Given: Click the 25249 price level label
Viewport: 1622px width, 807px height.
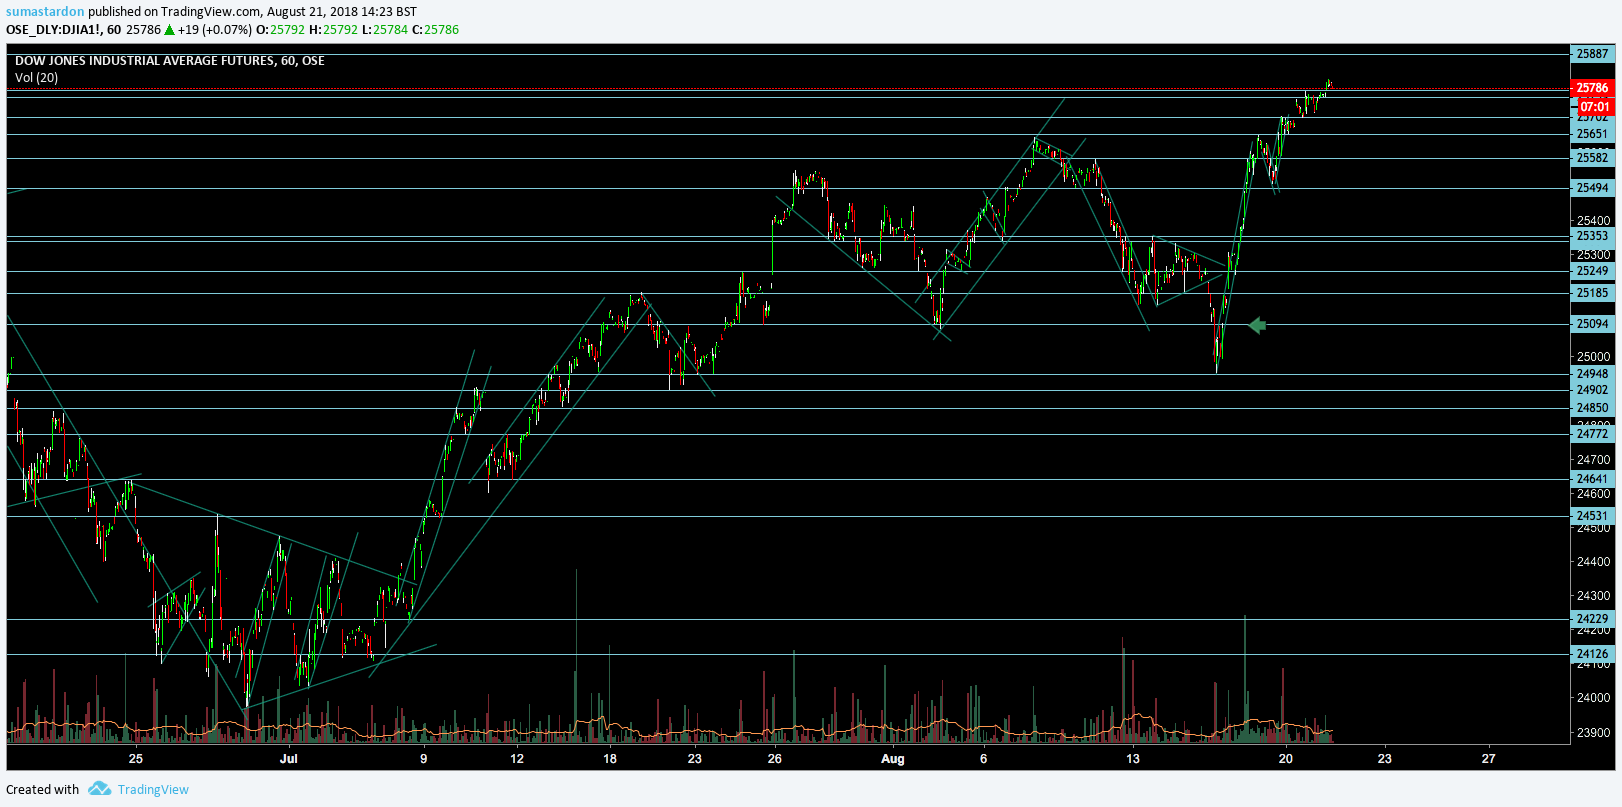Looking at the screenshot, I should [1592, 271].
